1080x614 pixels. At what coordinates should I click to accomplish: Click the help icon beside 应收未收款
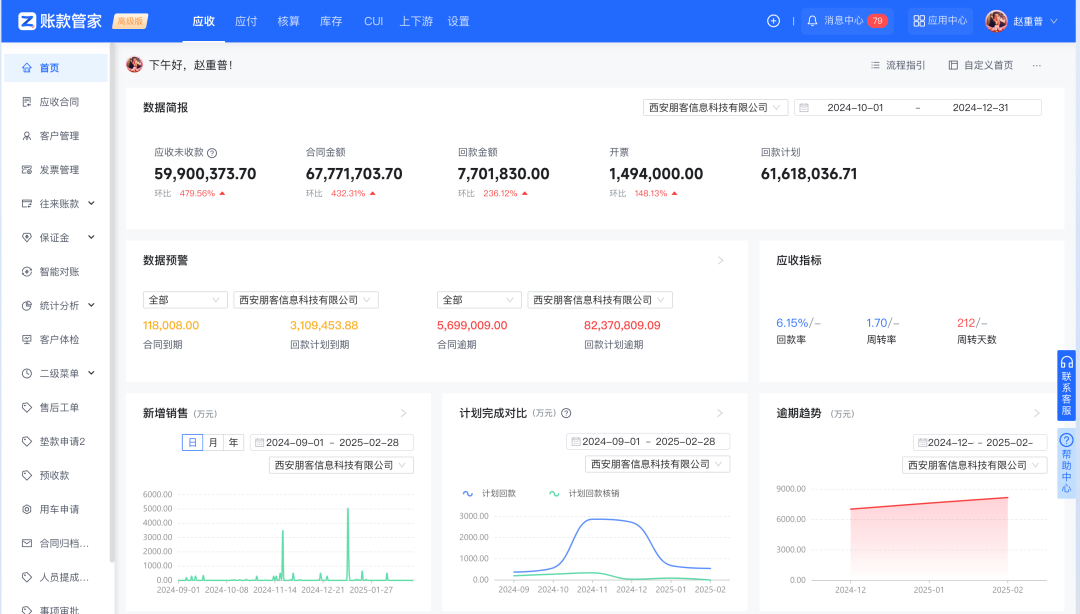[x=212, y=153]
